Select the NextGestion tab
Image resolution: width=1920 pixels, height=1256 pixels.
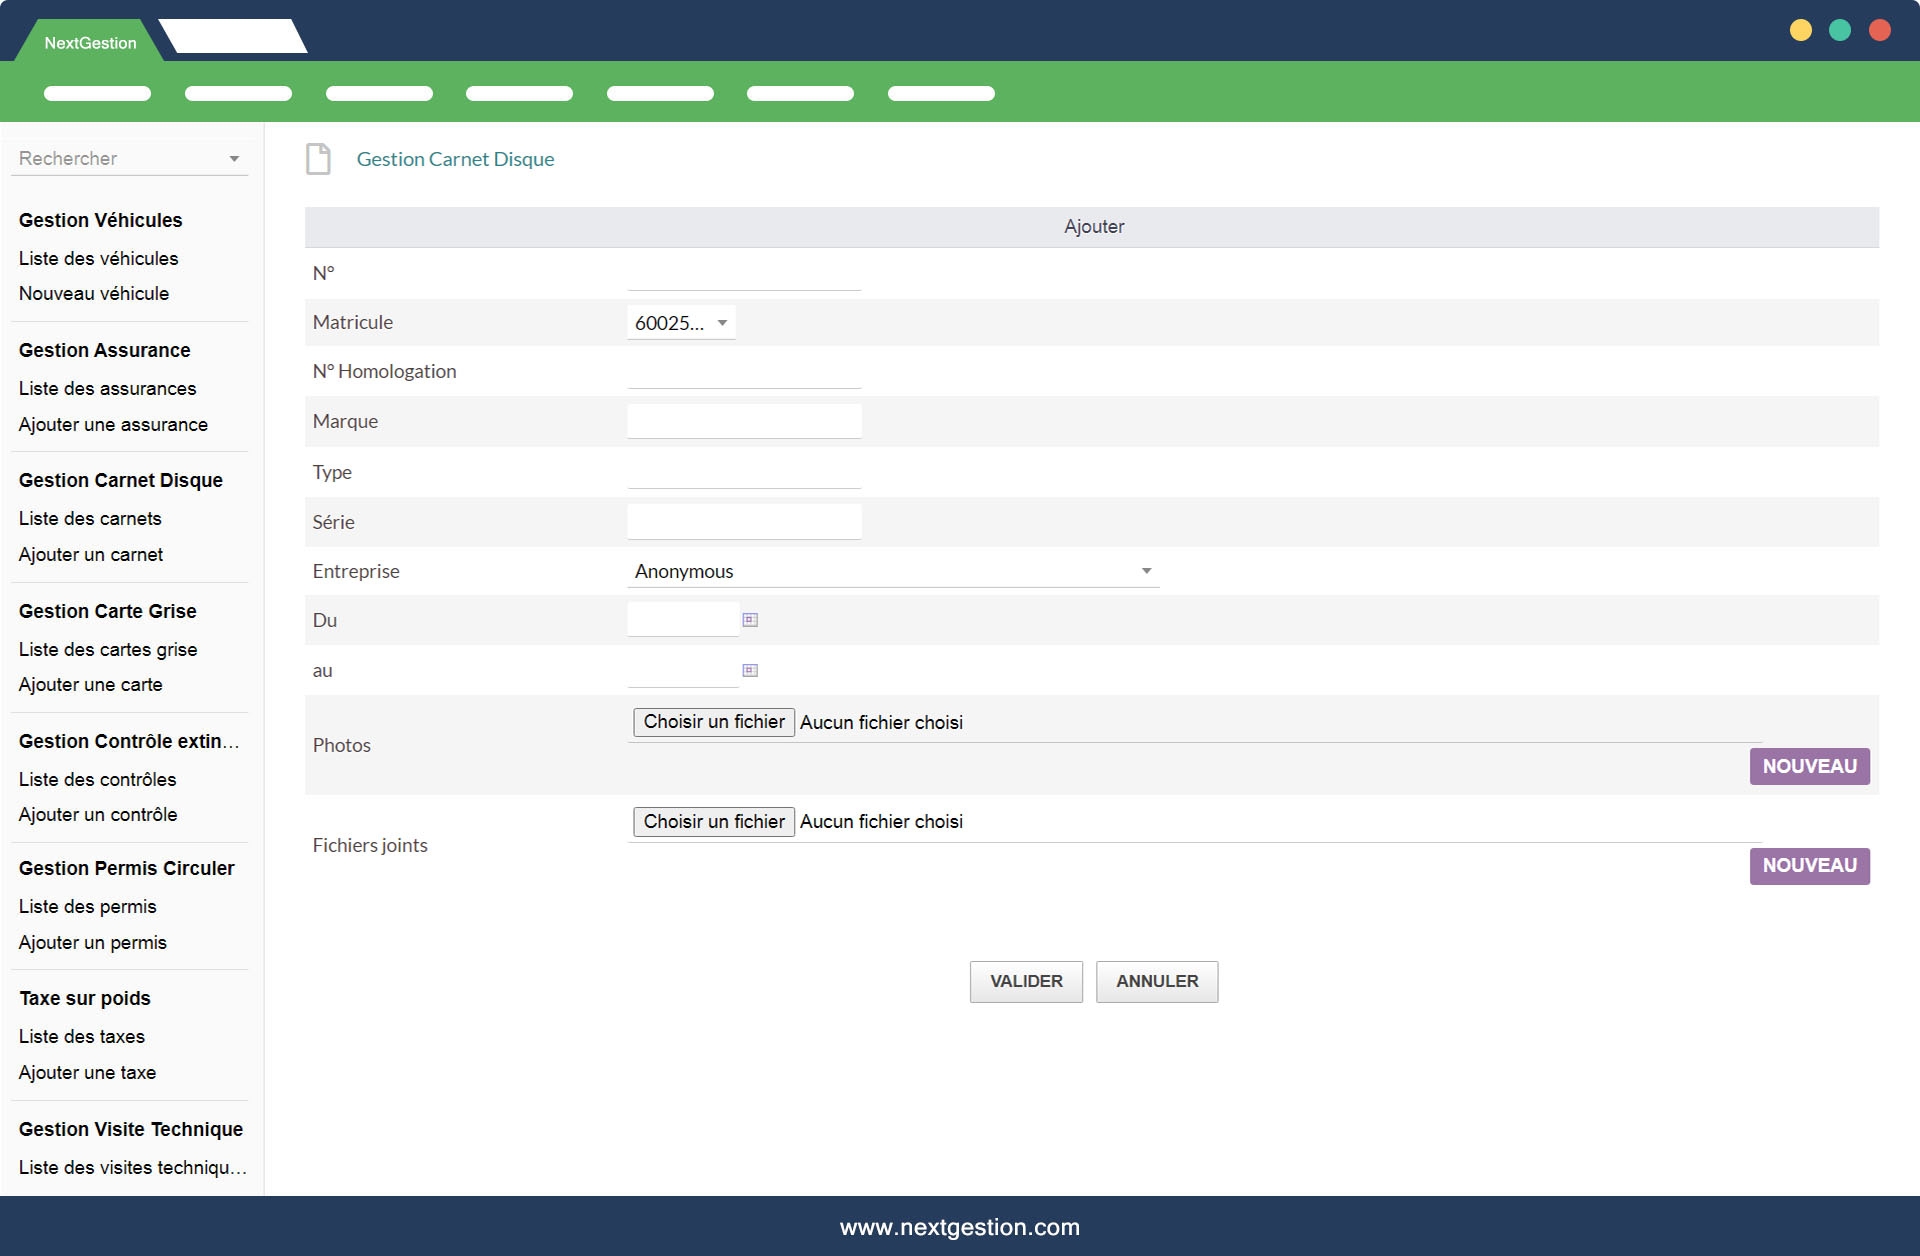pyautogui.click(x=90, y=43)
